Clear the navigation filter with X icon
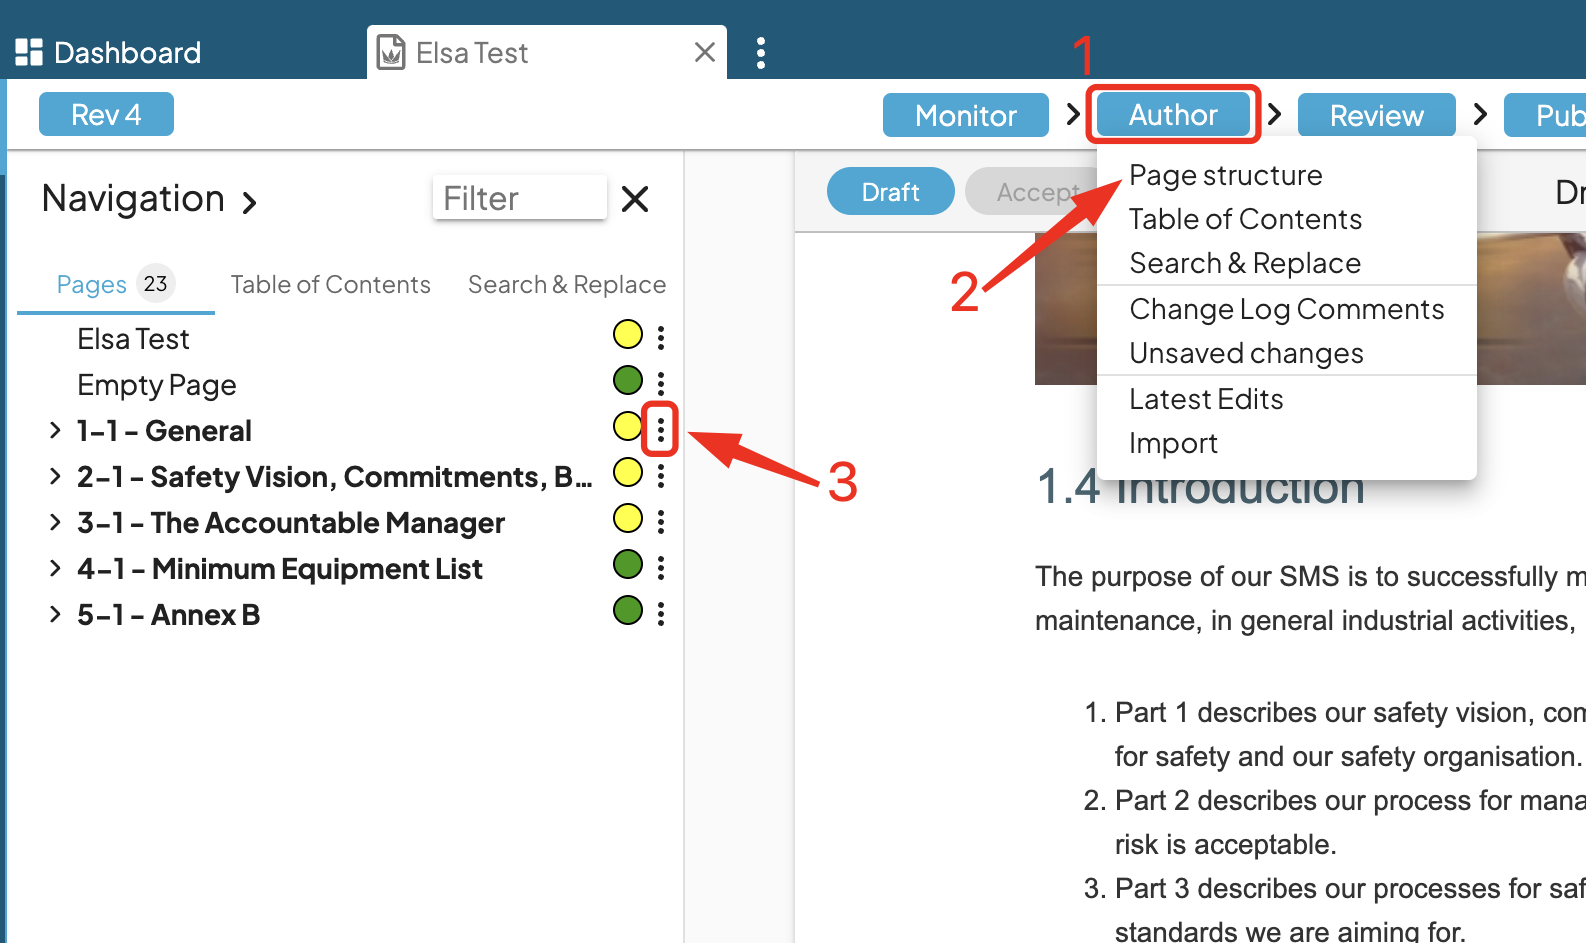The image size is (1586, 943). click(x=635, y=199)
